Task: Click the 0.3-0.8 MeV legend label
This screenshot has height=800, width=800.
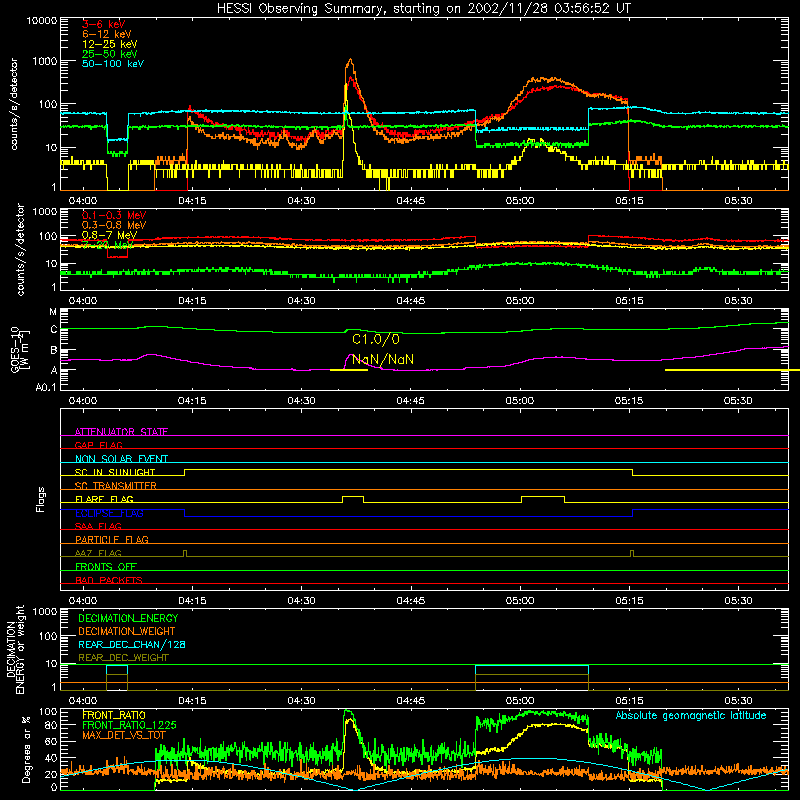Action: [114, 225]
